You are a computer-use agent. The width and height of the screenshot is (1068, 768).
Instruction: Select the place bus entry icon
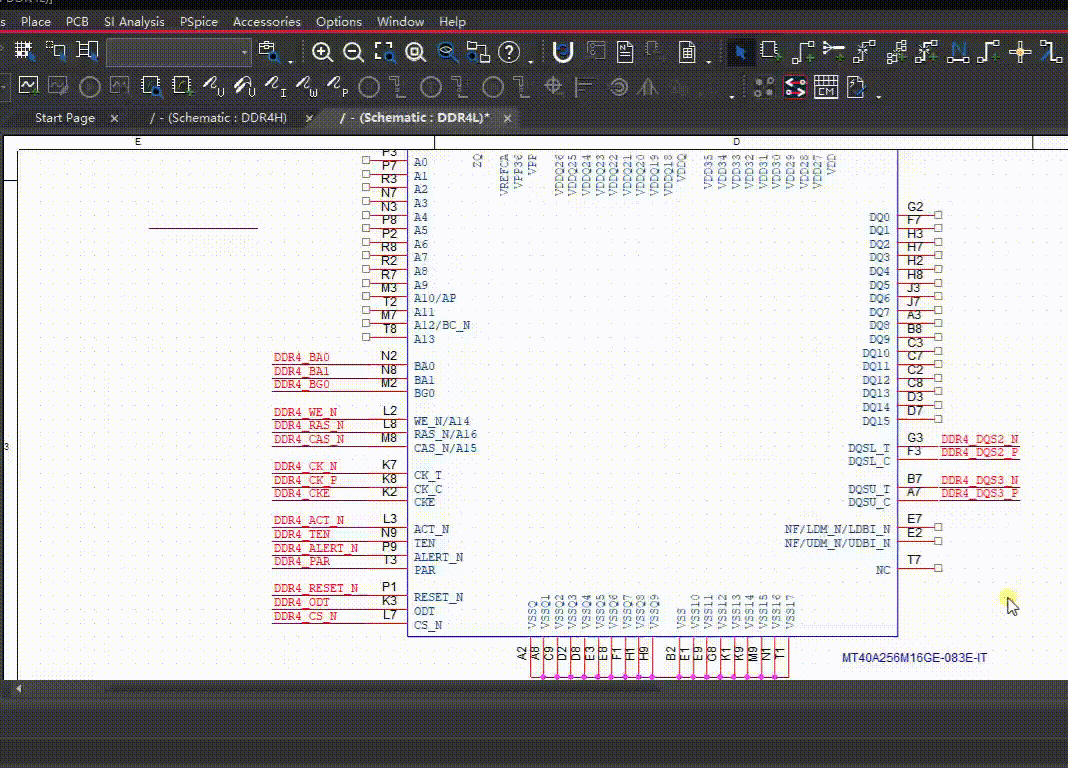(x=1051, y=52)
